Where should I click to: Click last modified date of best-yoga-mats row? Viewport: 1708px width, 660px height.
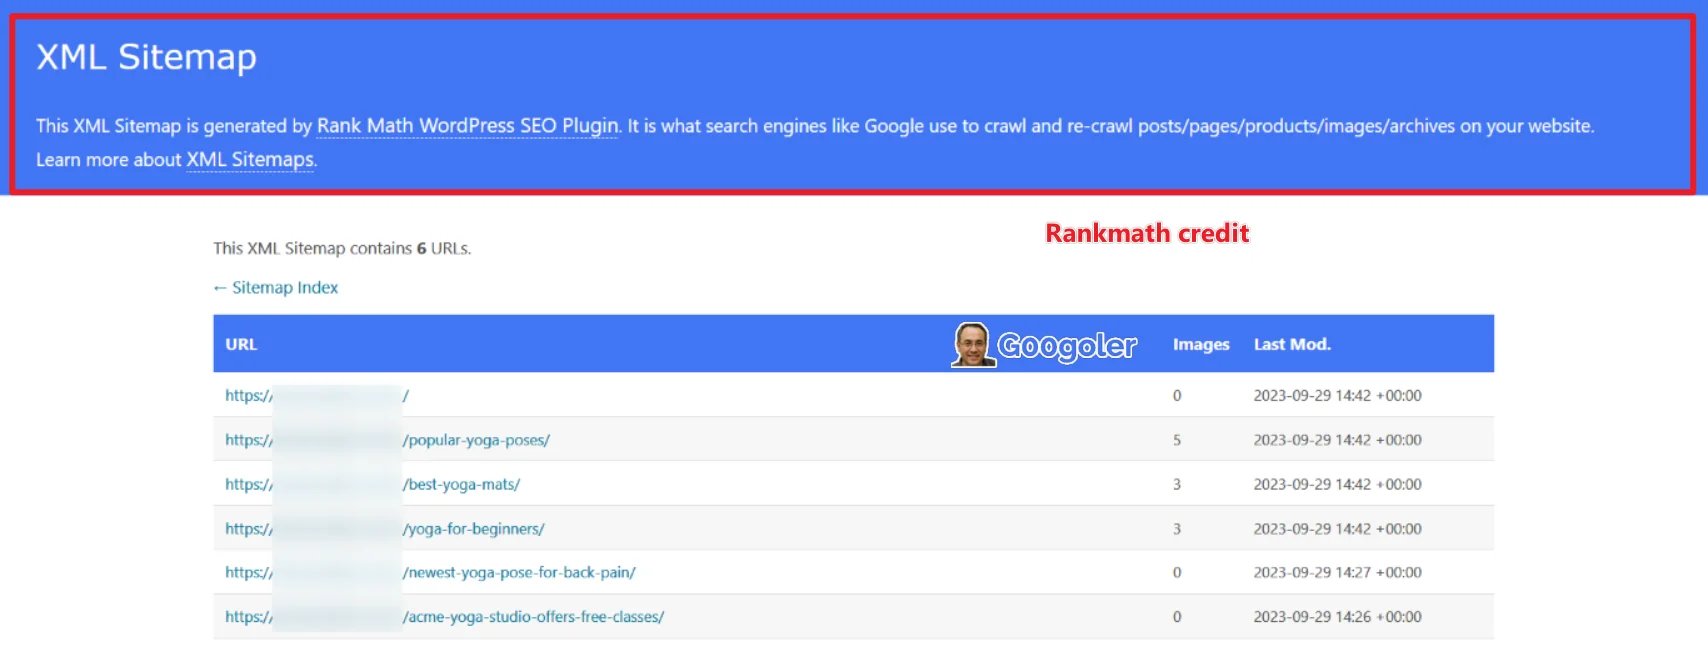pyautogui.click(x=1337, y=485)
